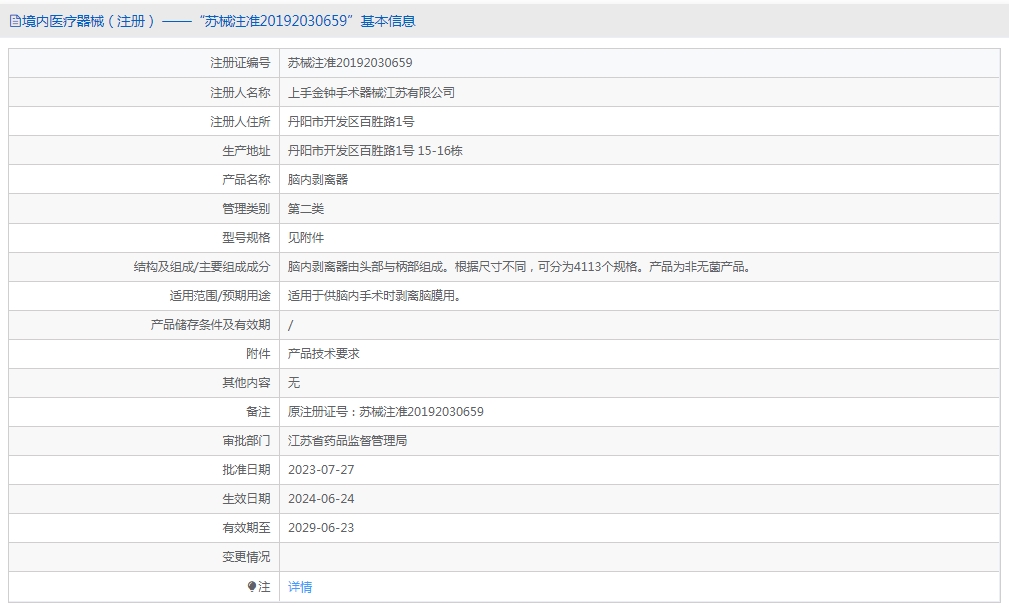Image resolution: width=1009 pixels, height=612 pixels.
Task: Click the registrant address 丹阳市开发区百胜路1号
Action: point(351,121)
